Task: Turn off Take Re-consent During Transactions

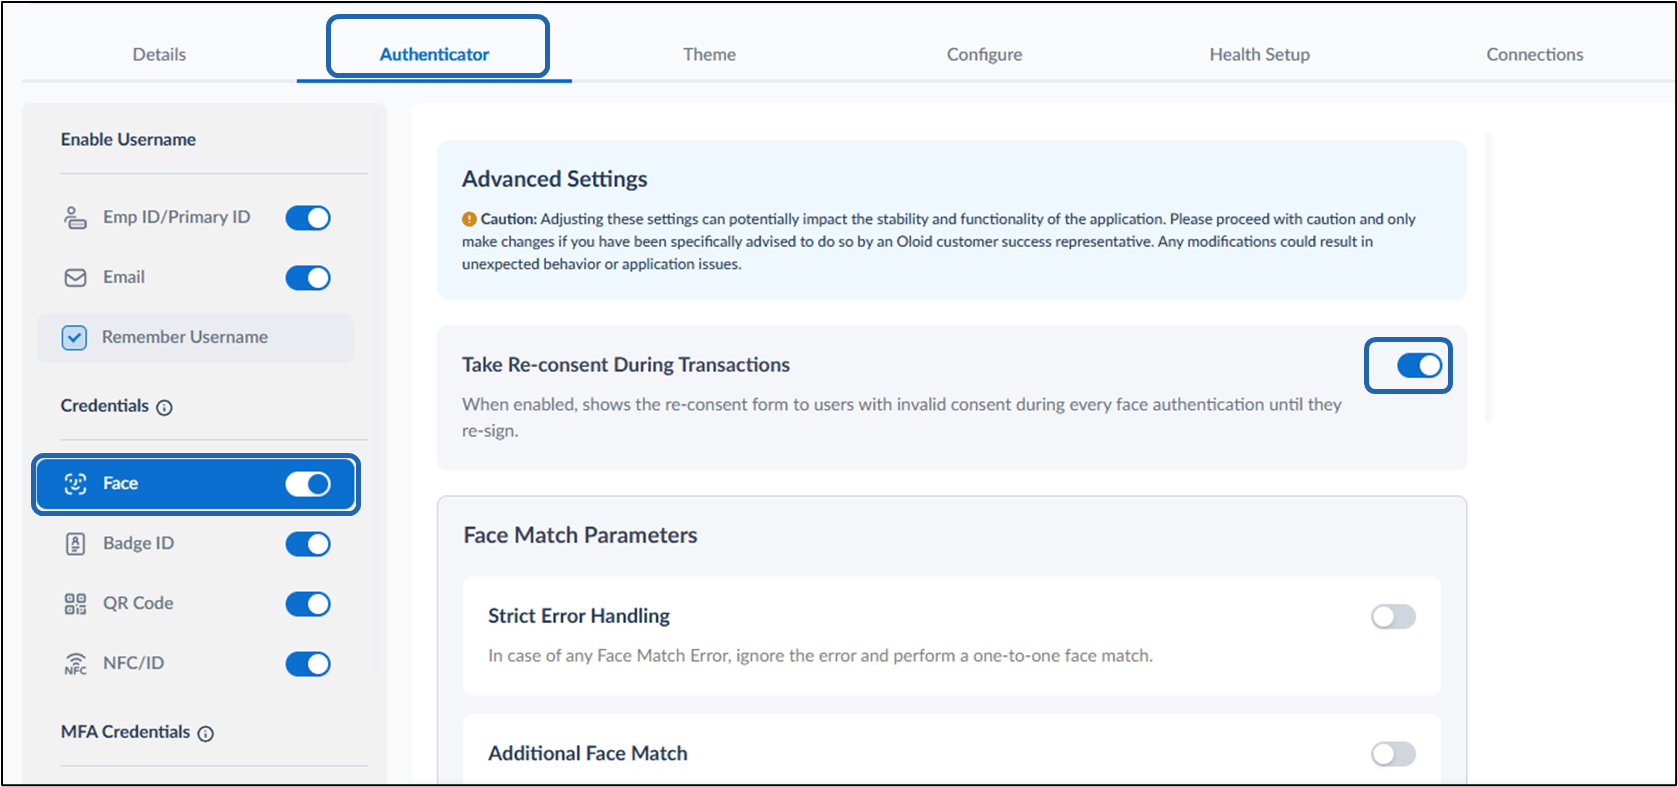Action: coord(1419,366)
